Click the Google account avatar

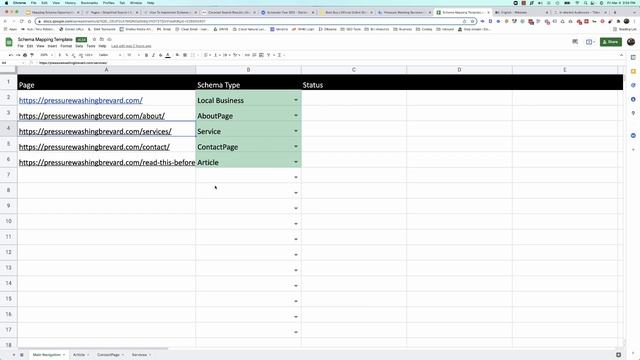[631, 42]
